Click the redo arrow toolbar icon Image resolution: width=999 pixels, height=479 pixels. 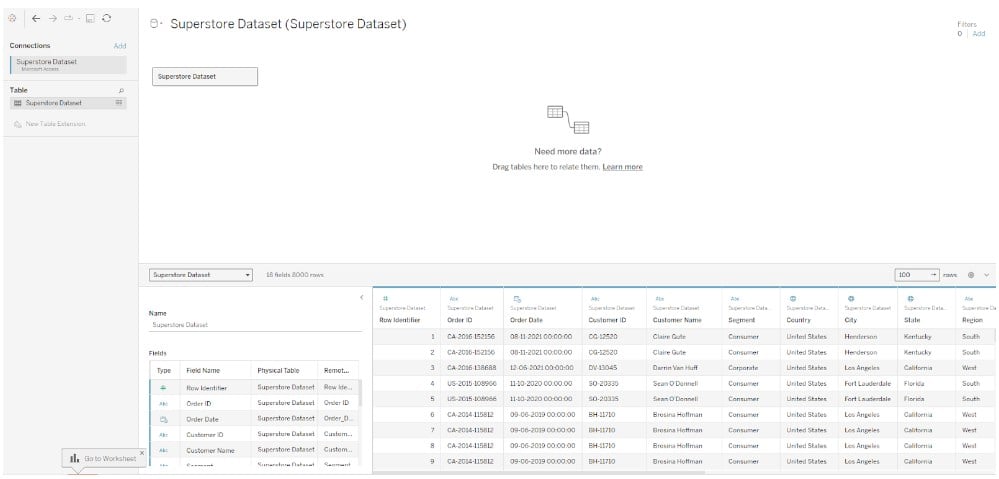[68, 19]
